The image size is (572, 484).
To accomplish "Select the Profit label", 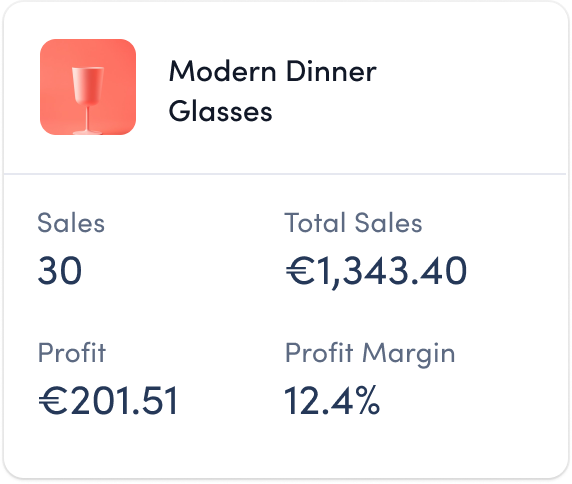I will pos(72,353).
